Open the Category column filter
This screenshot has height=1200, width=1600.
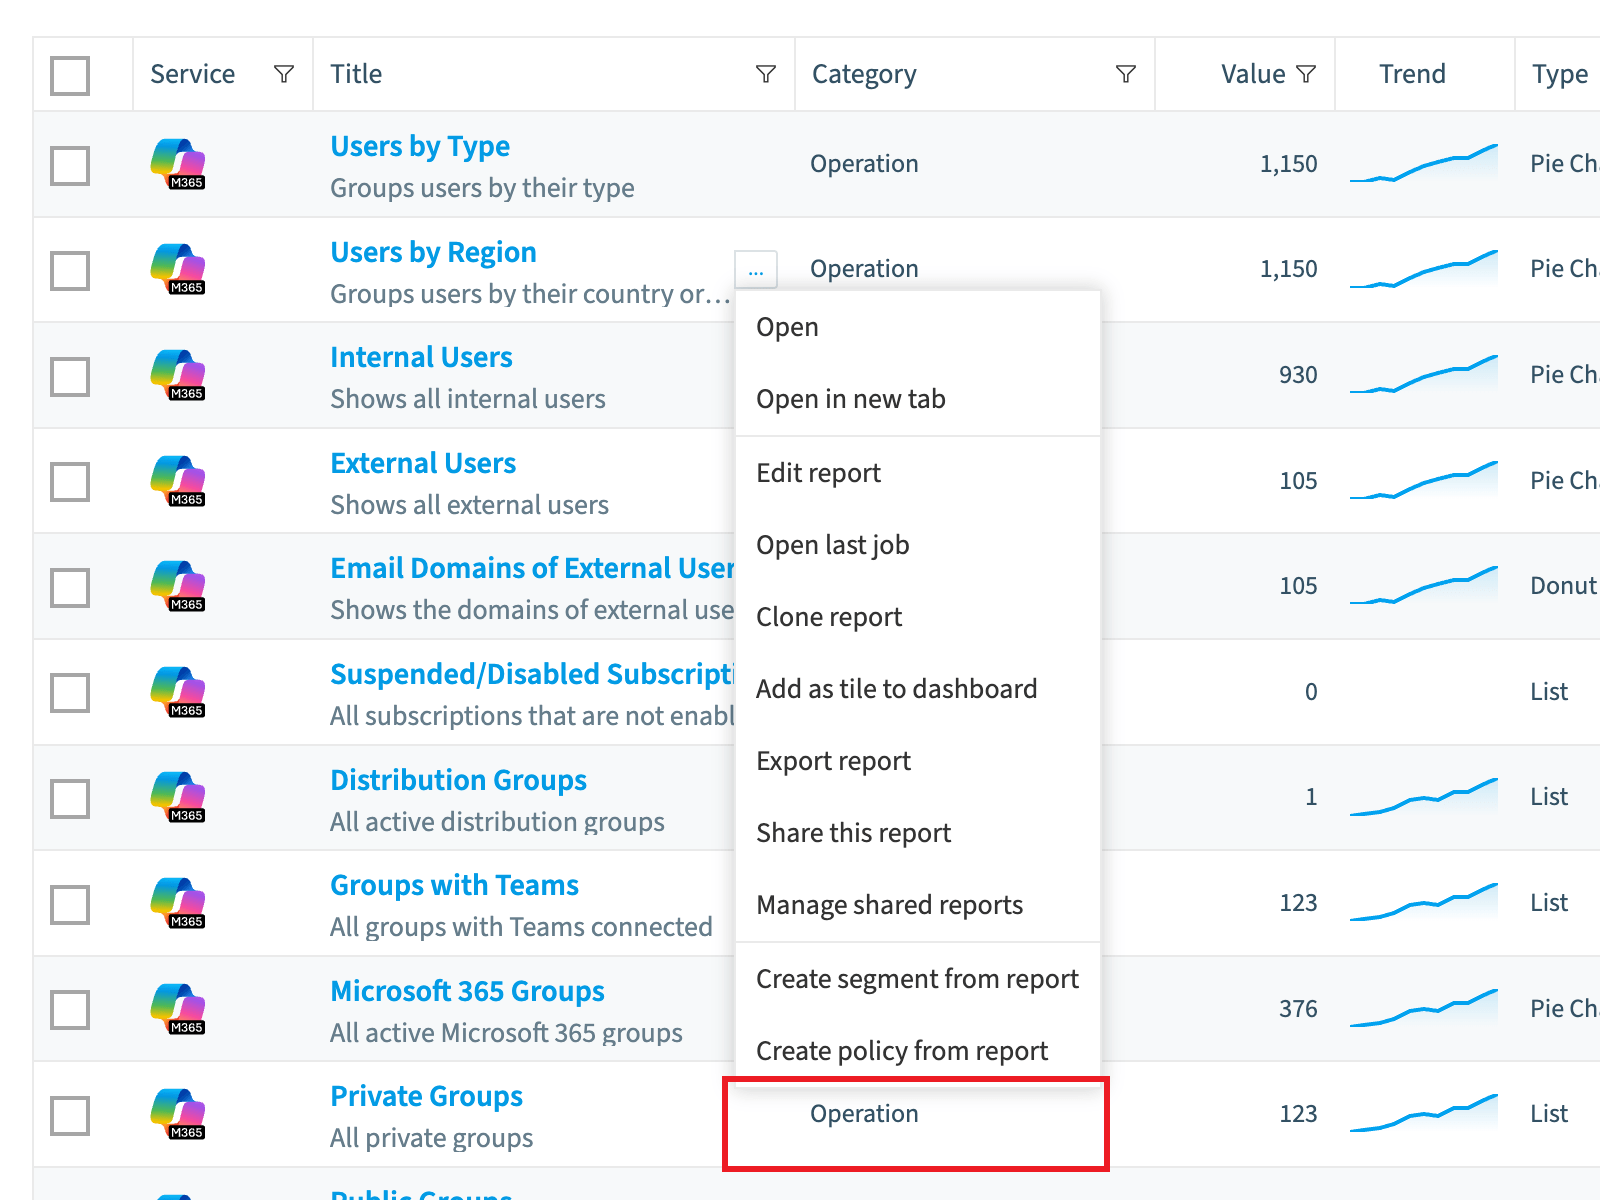[1126, 74]
